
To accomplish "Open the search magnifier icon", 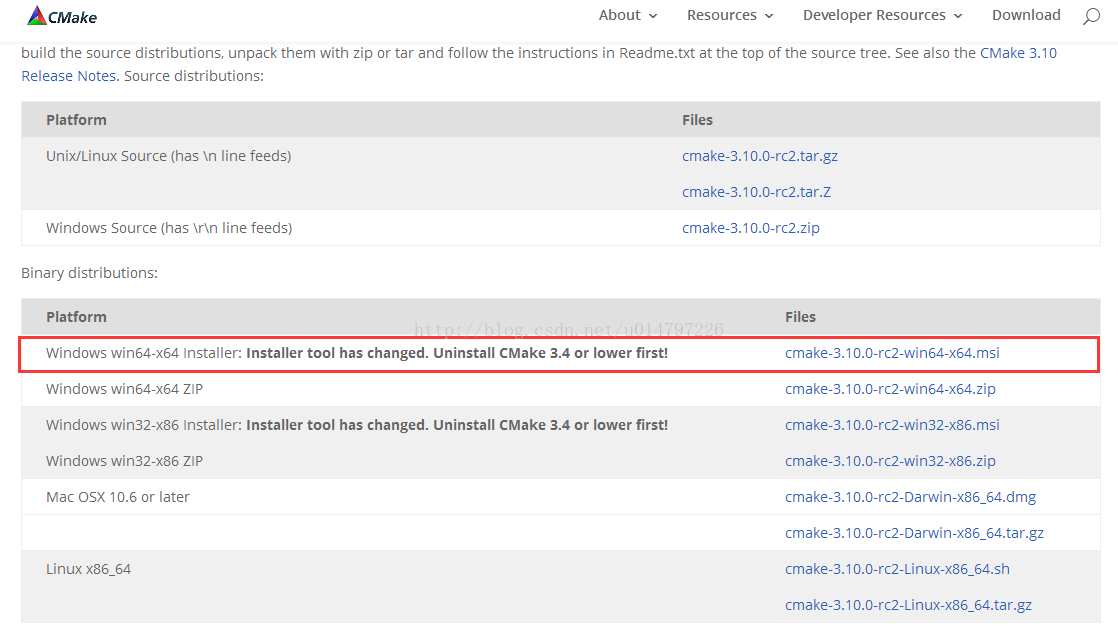I will [x=1091, y=16].
